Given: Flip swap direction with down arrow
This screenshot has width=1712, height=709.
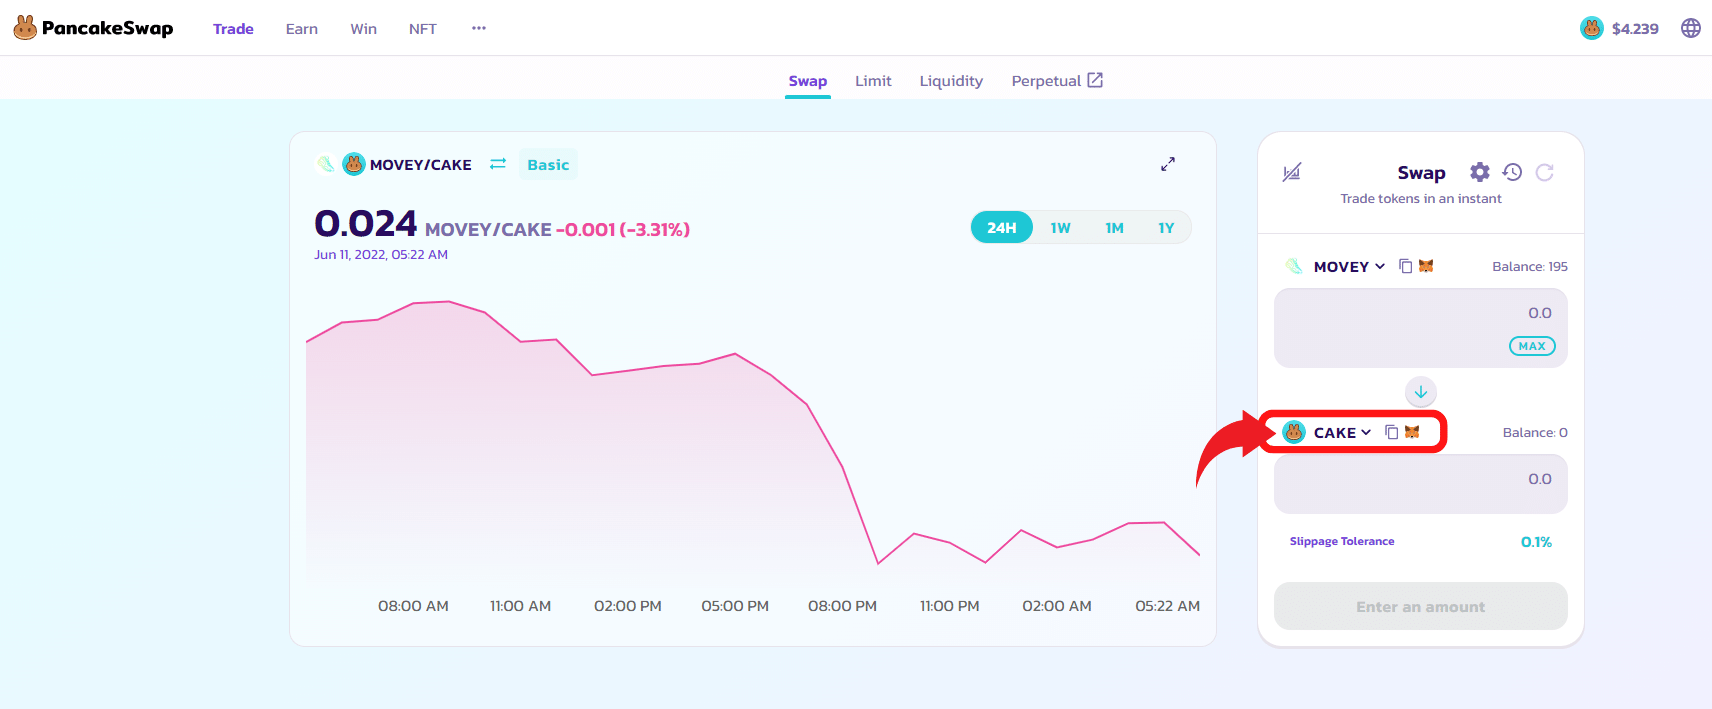Looking at the screenshot, I should pyautogui.click(x=1421, y=392).
